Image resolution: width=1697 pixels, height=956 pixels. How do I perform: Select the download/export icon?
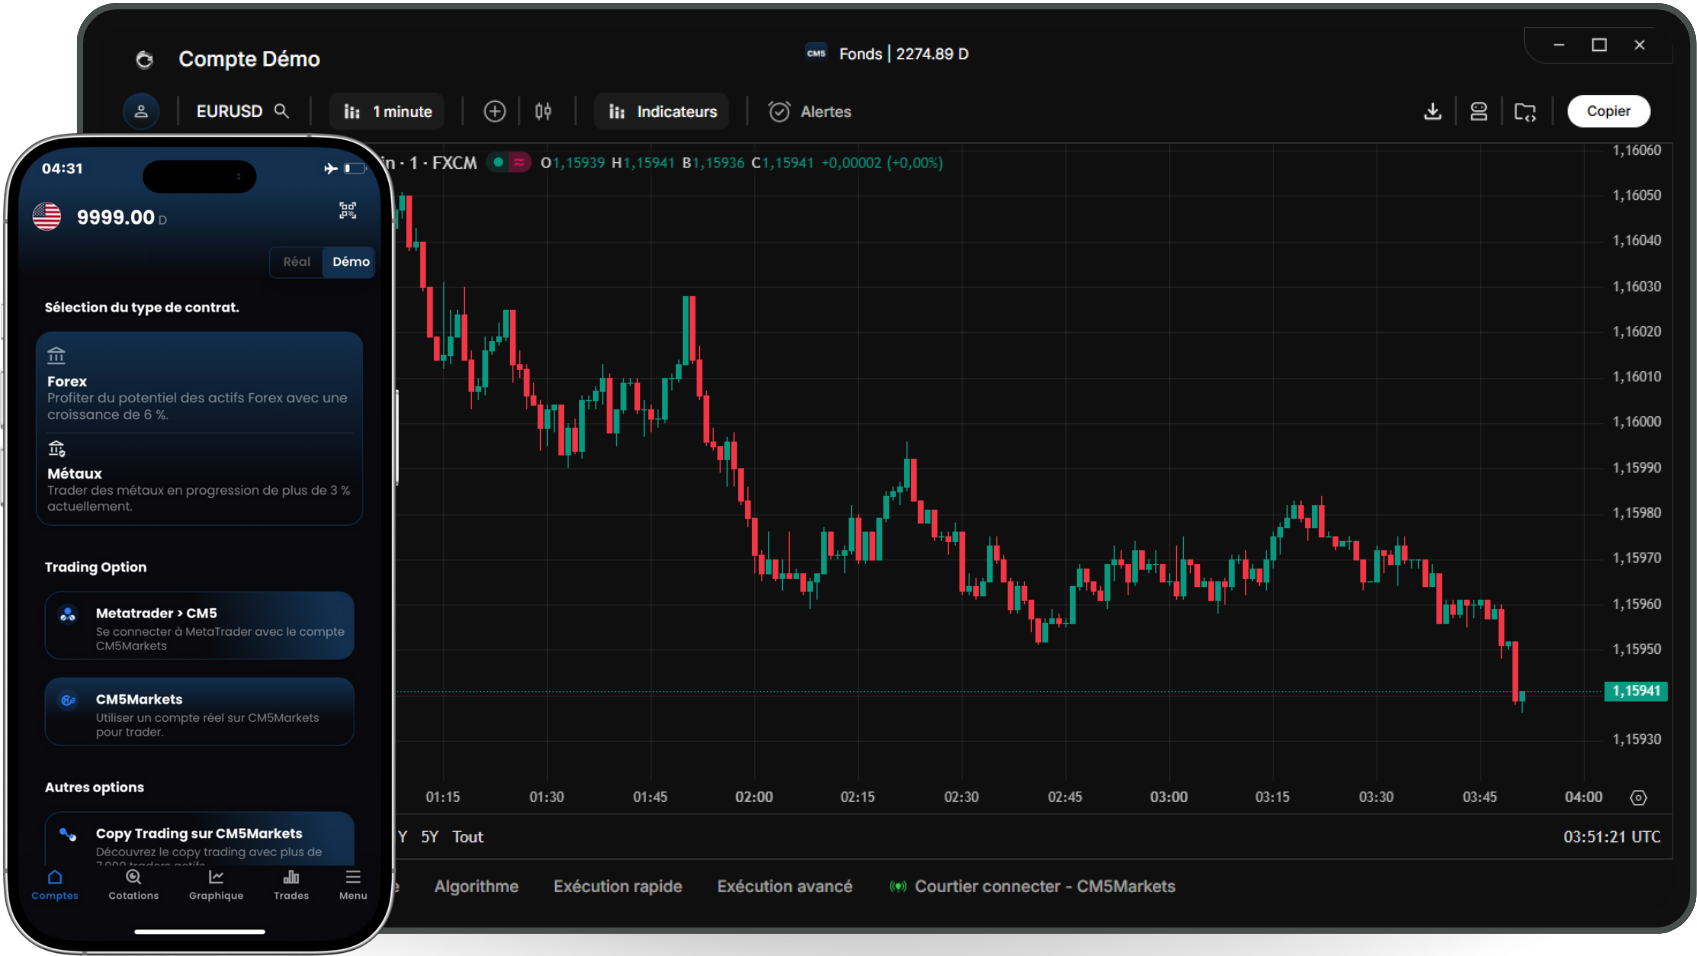1432,111
